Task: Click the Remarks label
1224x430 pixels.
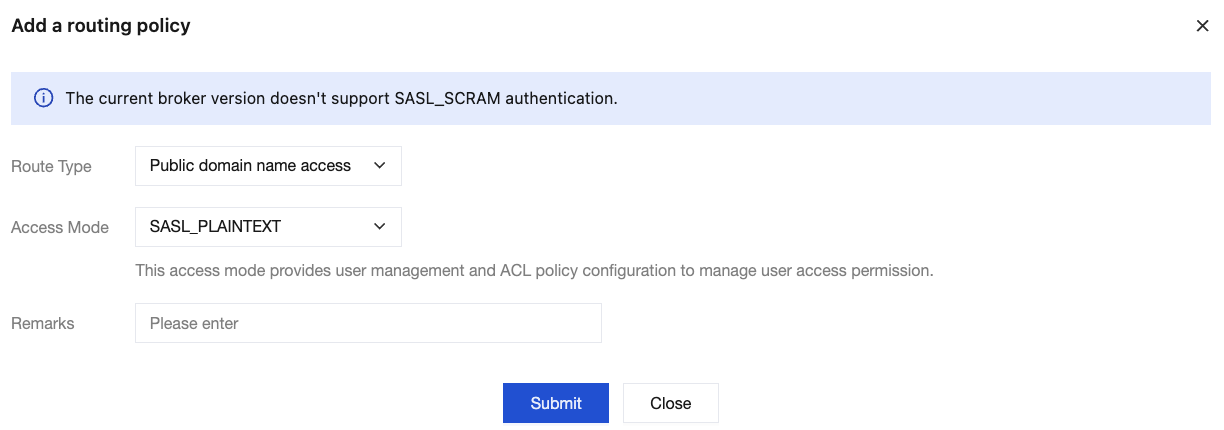Action: pos(43,323)
